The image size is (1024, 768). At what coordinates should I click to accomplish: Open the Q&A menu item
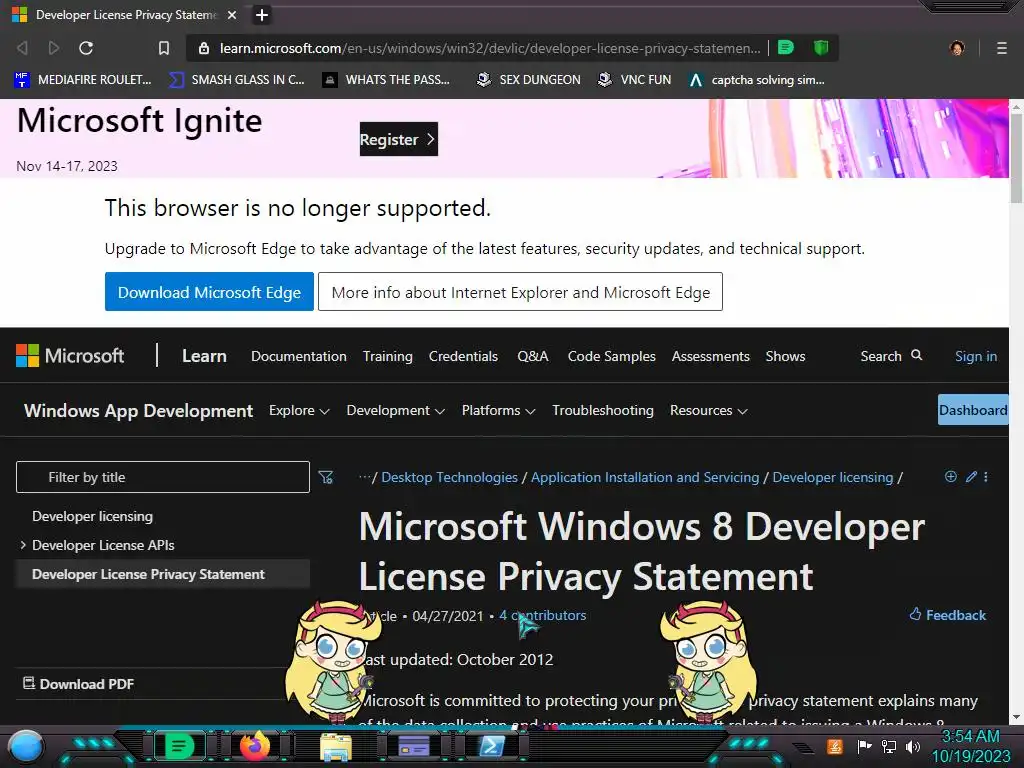point(532,356)
